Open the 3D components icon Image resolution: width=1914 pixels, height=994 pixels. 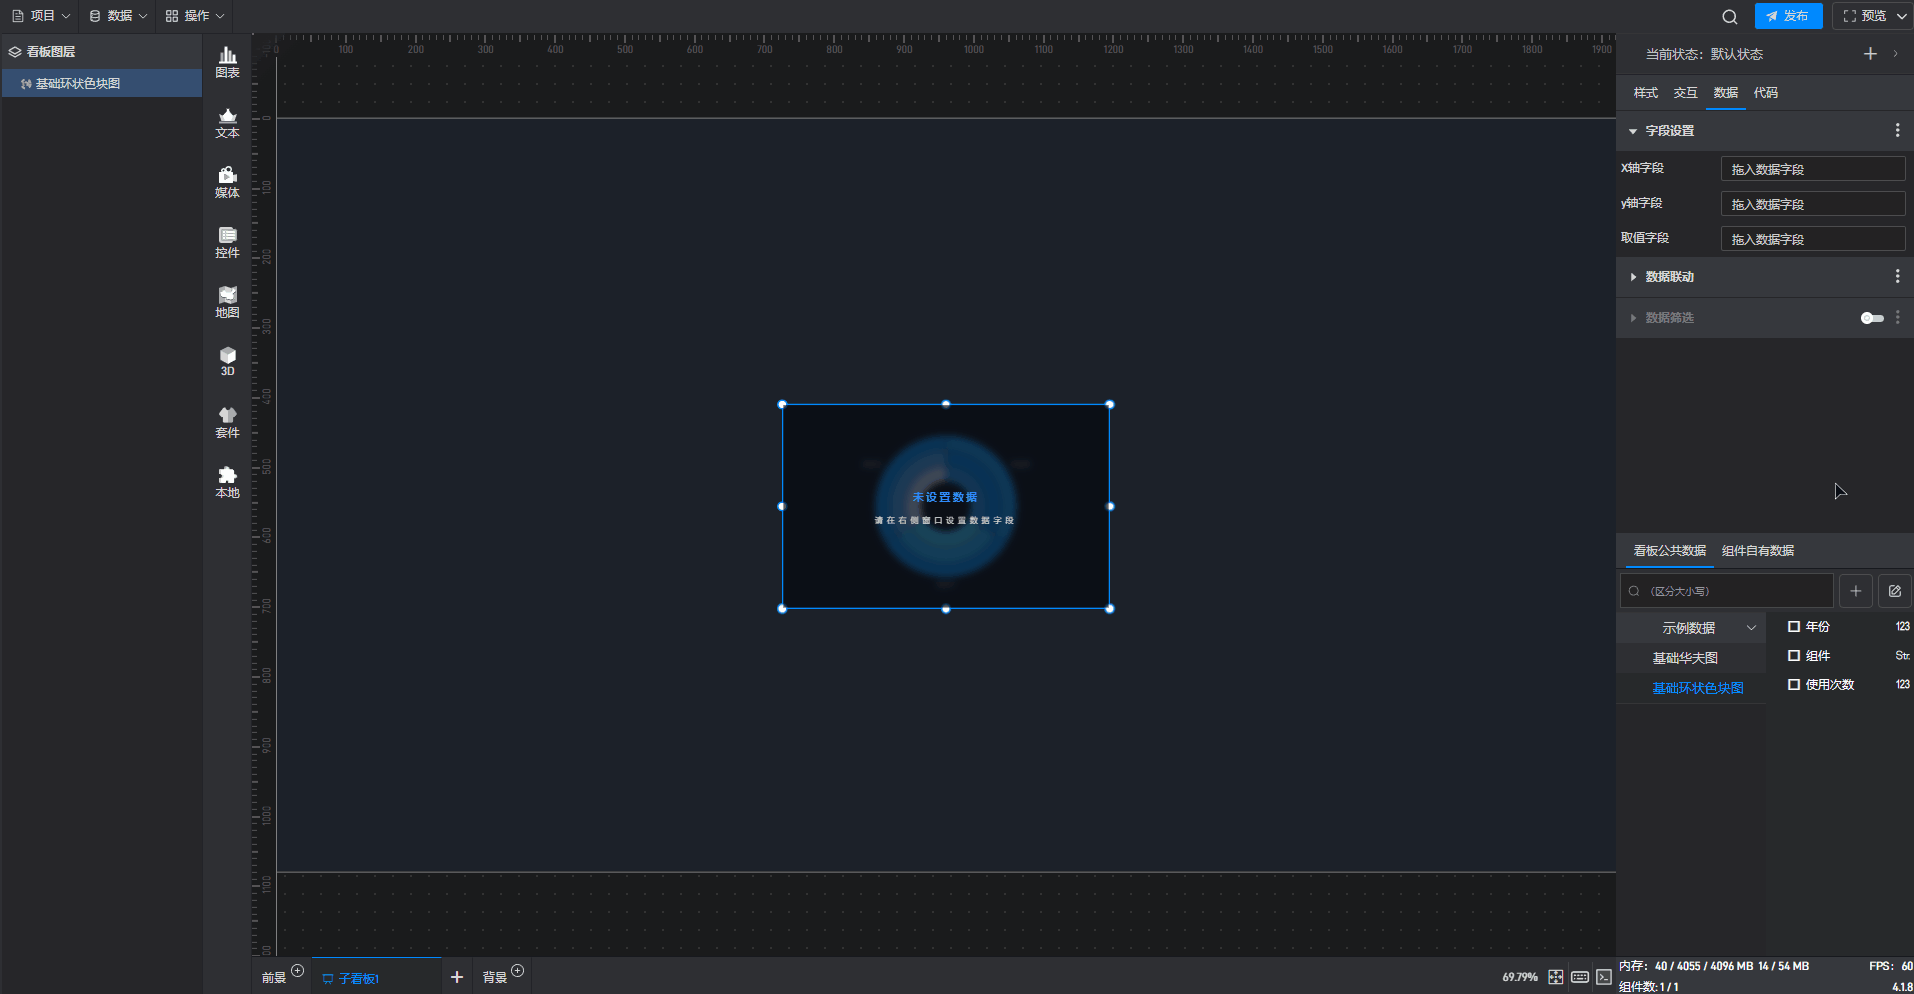(x=227, y=361)
